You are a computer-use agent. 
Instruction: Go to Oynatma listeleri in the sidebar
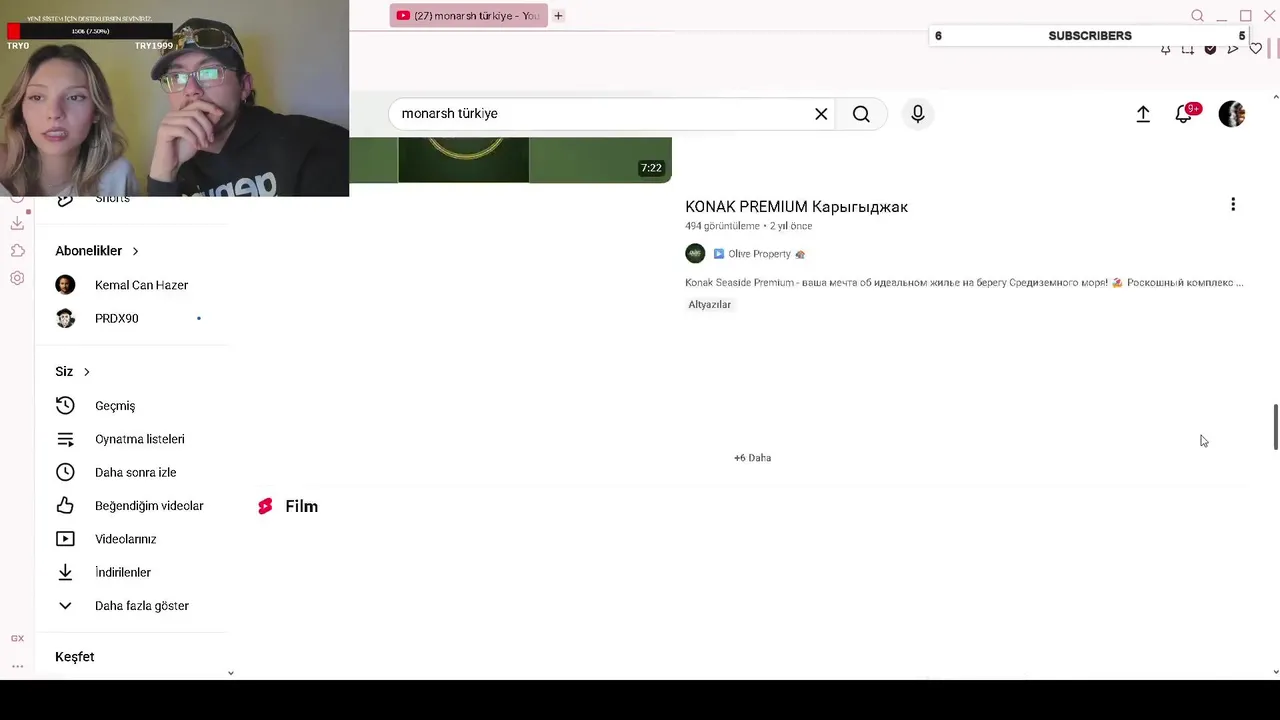coord(140,439)
